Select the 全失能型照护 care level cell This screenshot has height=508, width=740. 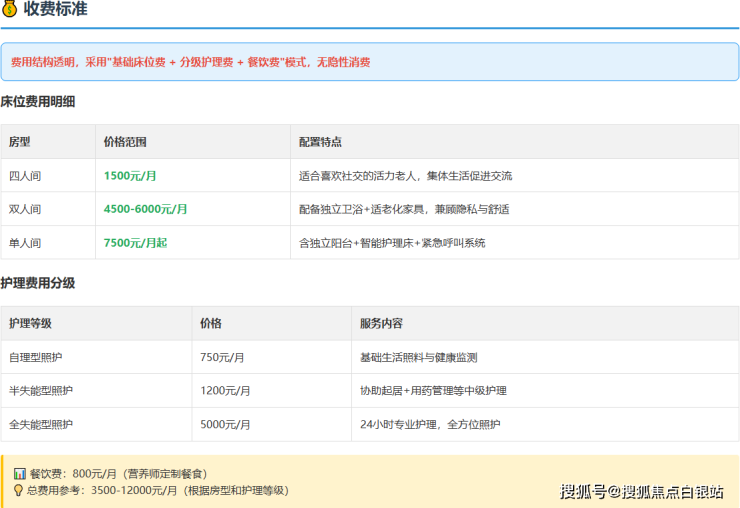[x=41, y=425]
